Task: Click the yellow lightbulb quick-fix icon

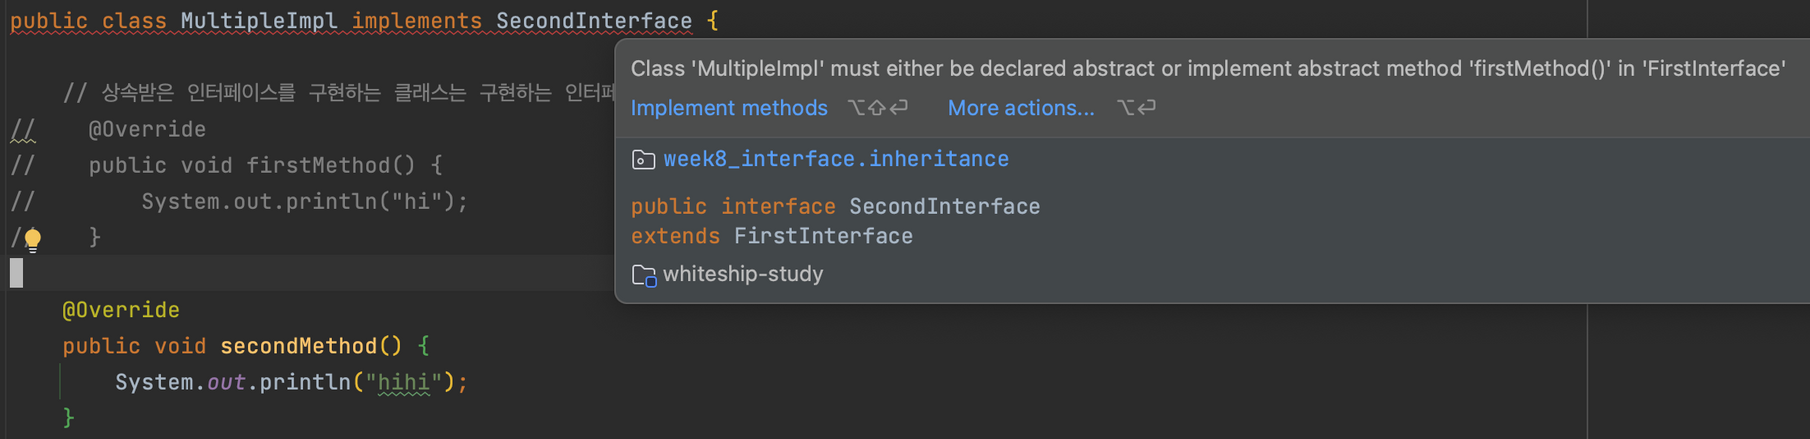Action: [32, 239]
